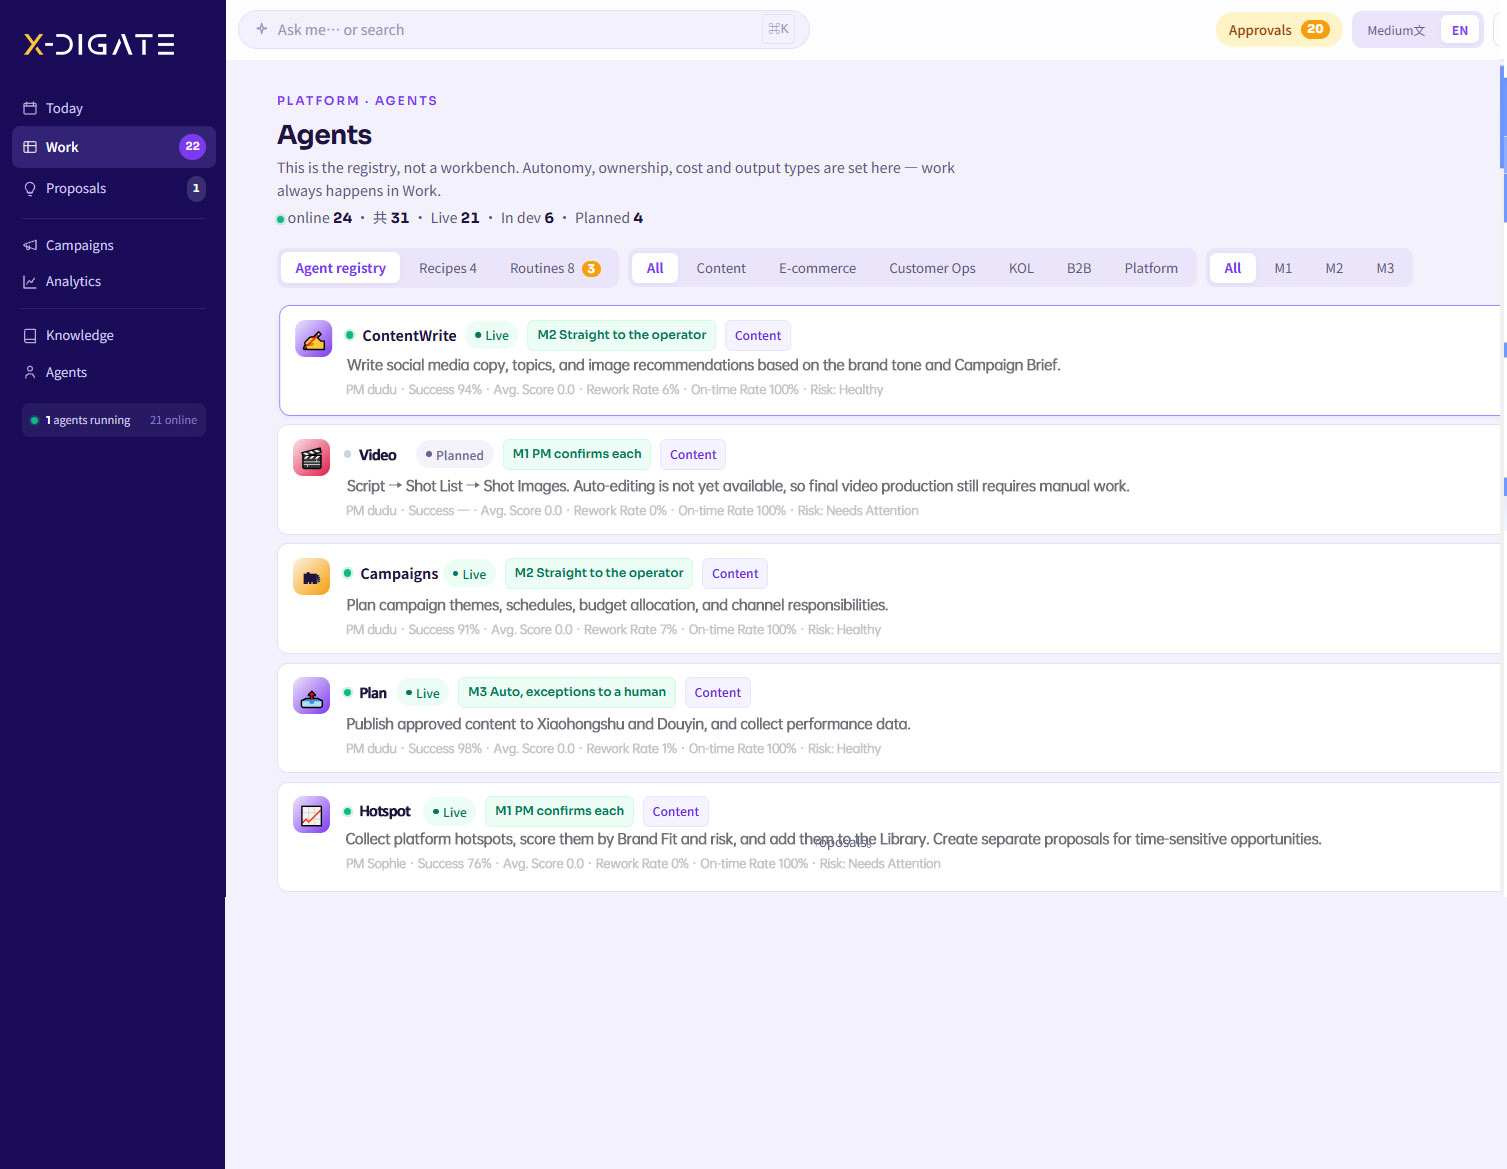Click the Ask me or search field

(x=523, y=30)
